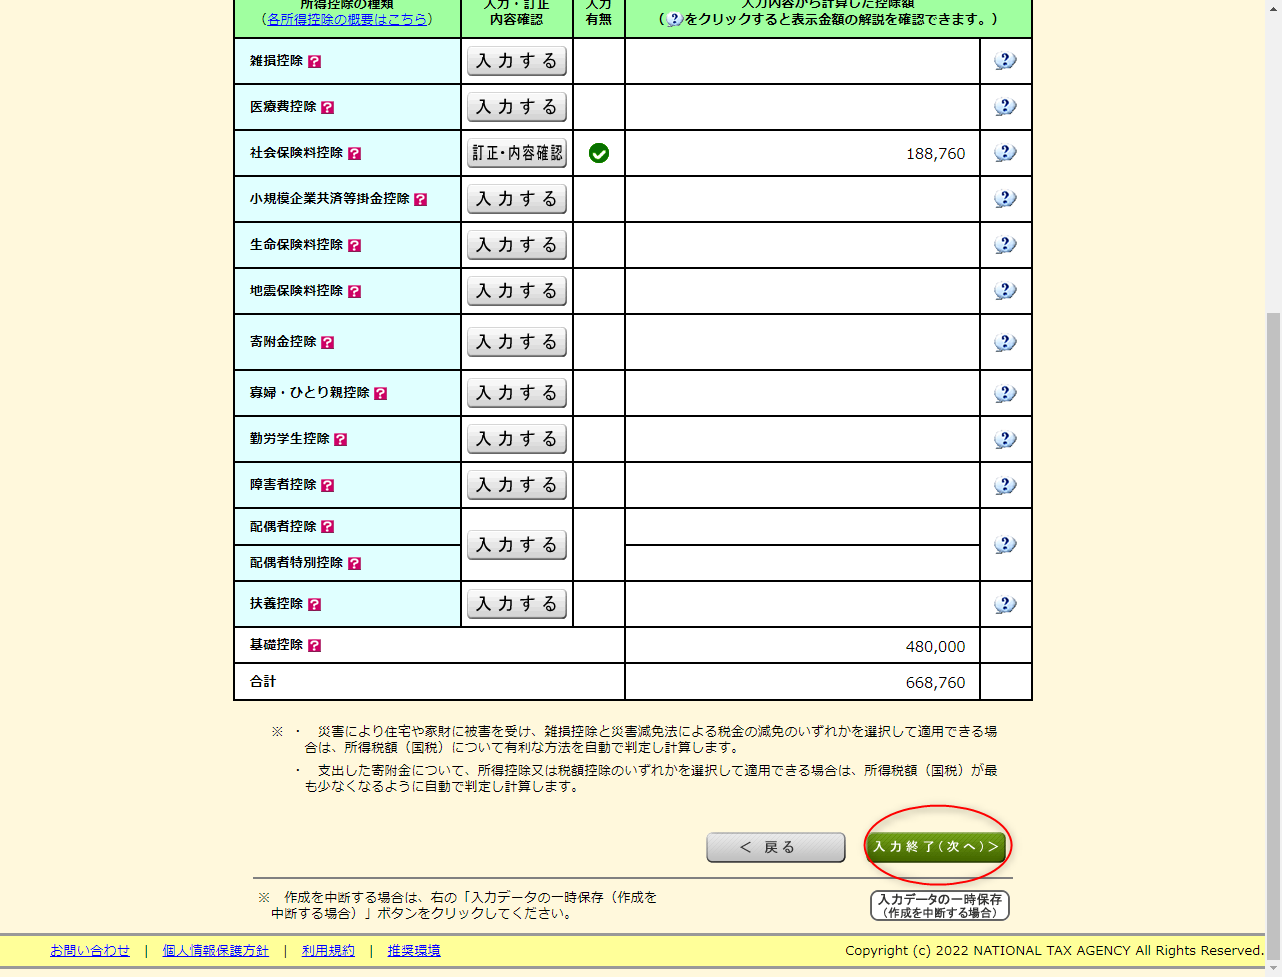Screen dimensions: 1282x977
Task: Open the 利用規約 footer link
Action: point(328,951)
